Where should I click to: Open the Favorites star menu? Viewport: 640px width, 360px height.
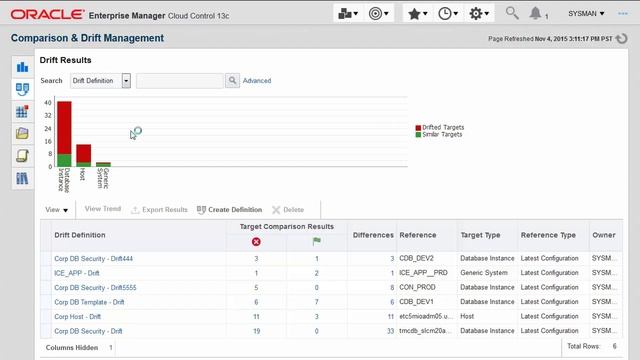coord(417,14)
